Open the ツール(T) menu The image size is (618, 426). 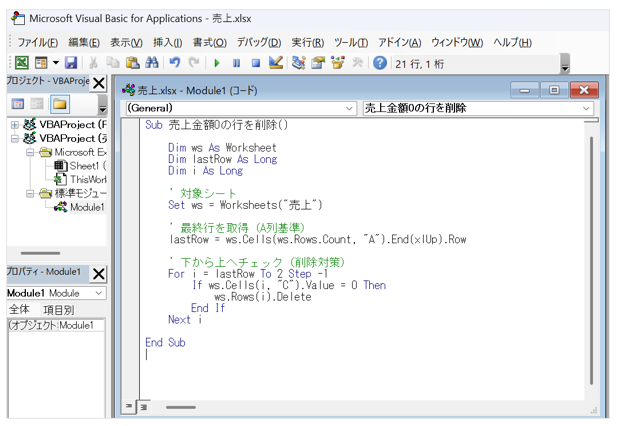[351, 43]
